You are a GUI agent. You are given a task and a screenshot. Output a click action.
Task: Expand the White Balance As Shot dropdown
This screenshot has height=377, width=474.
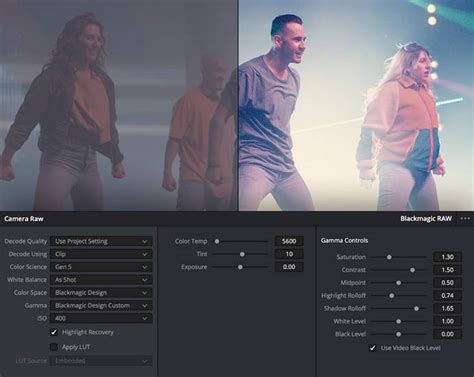101,280
